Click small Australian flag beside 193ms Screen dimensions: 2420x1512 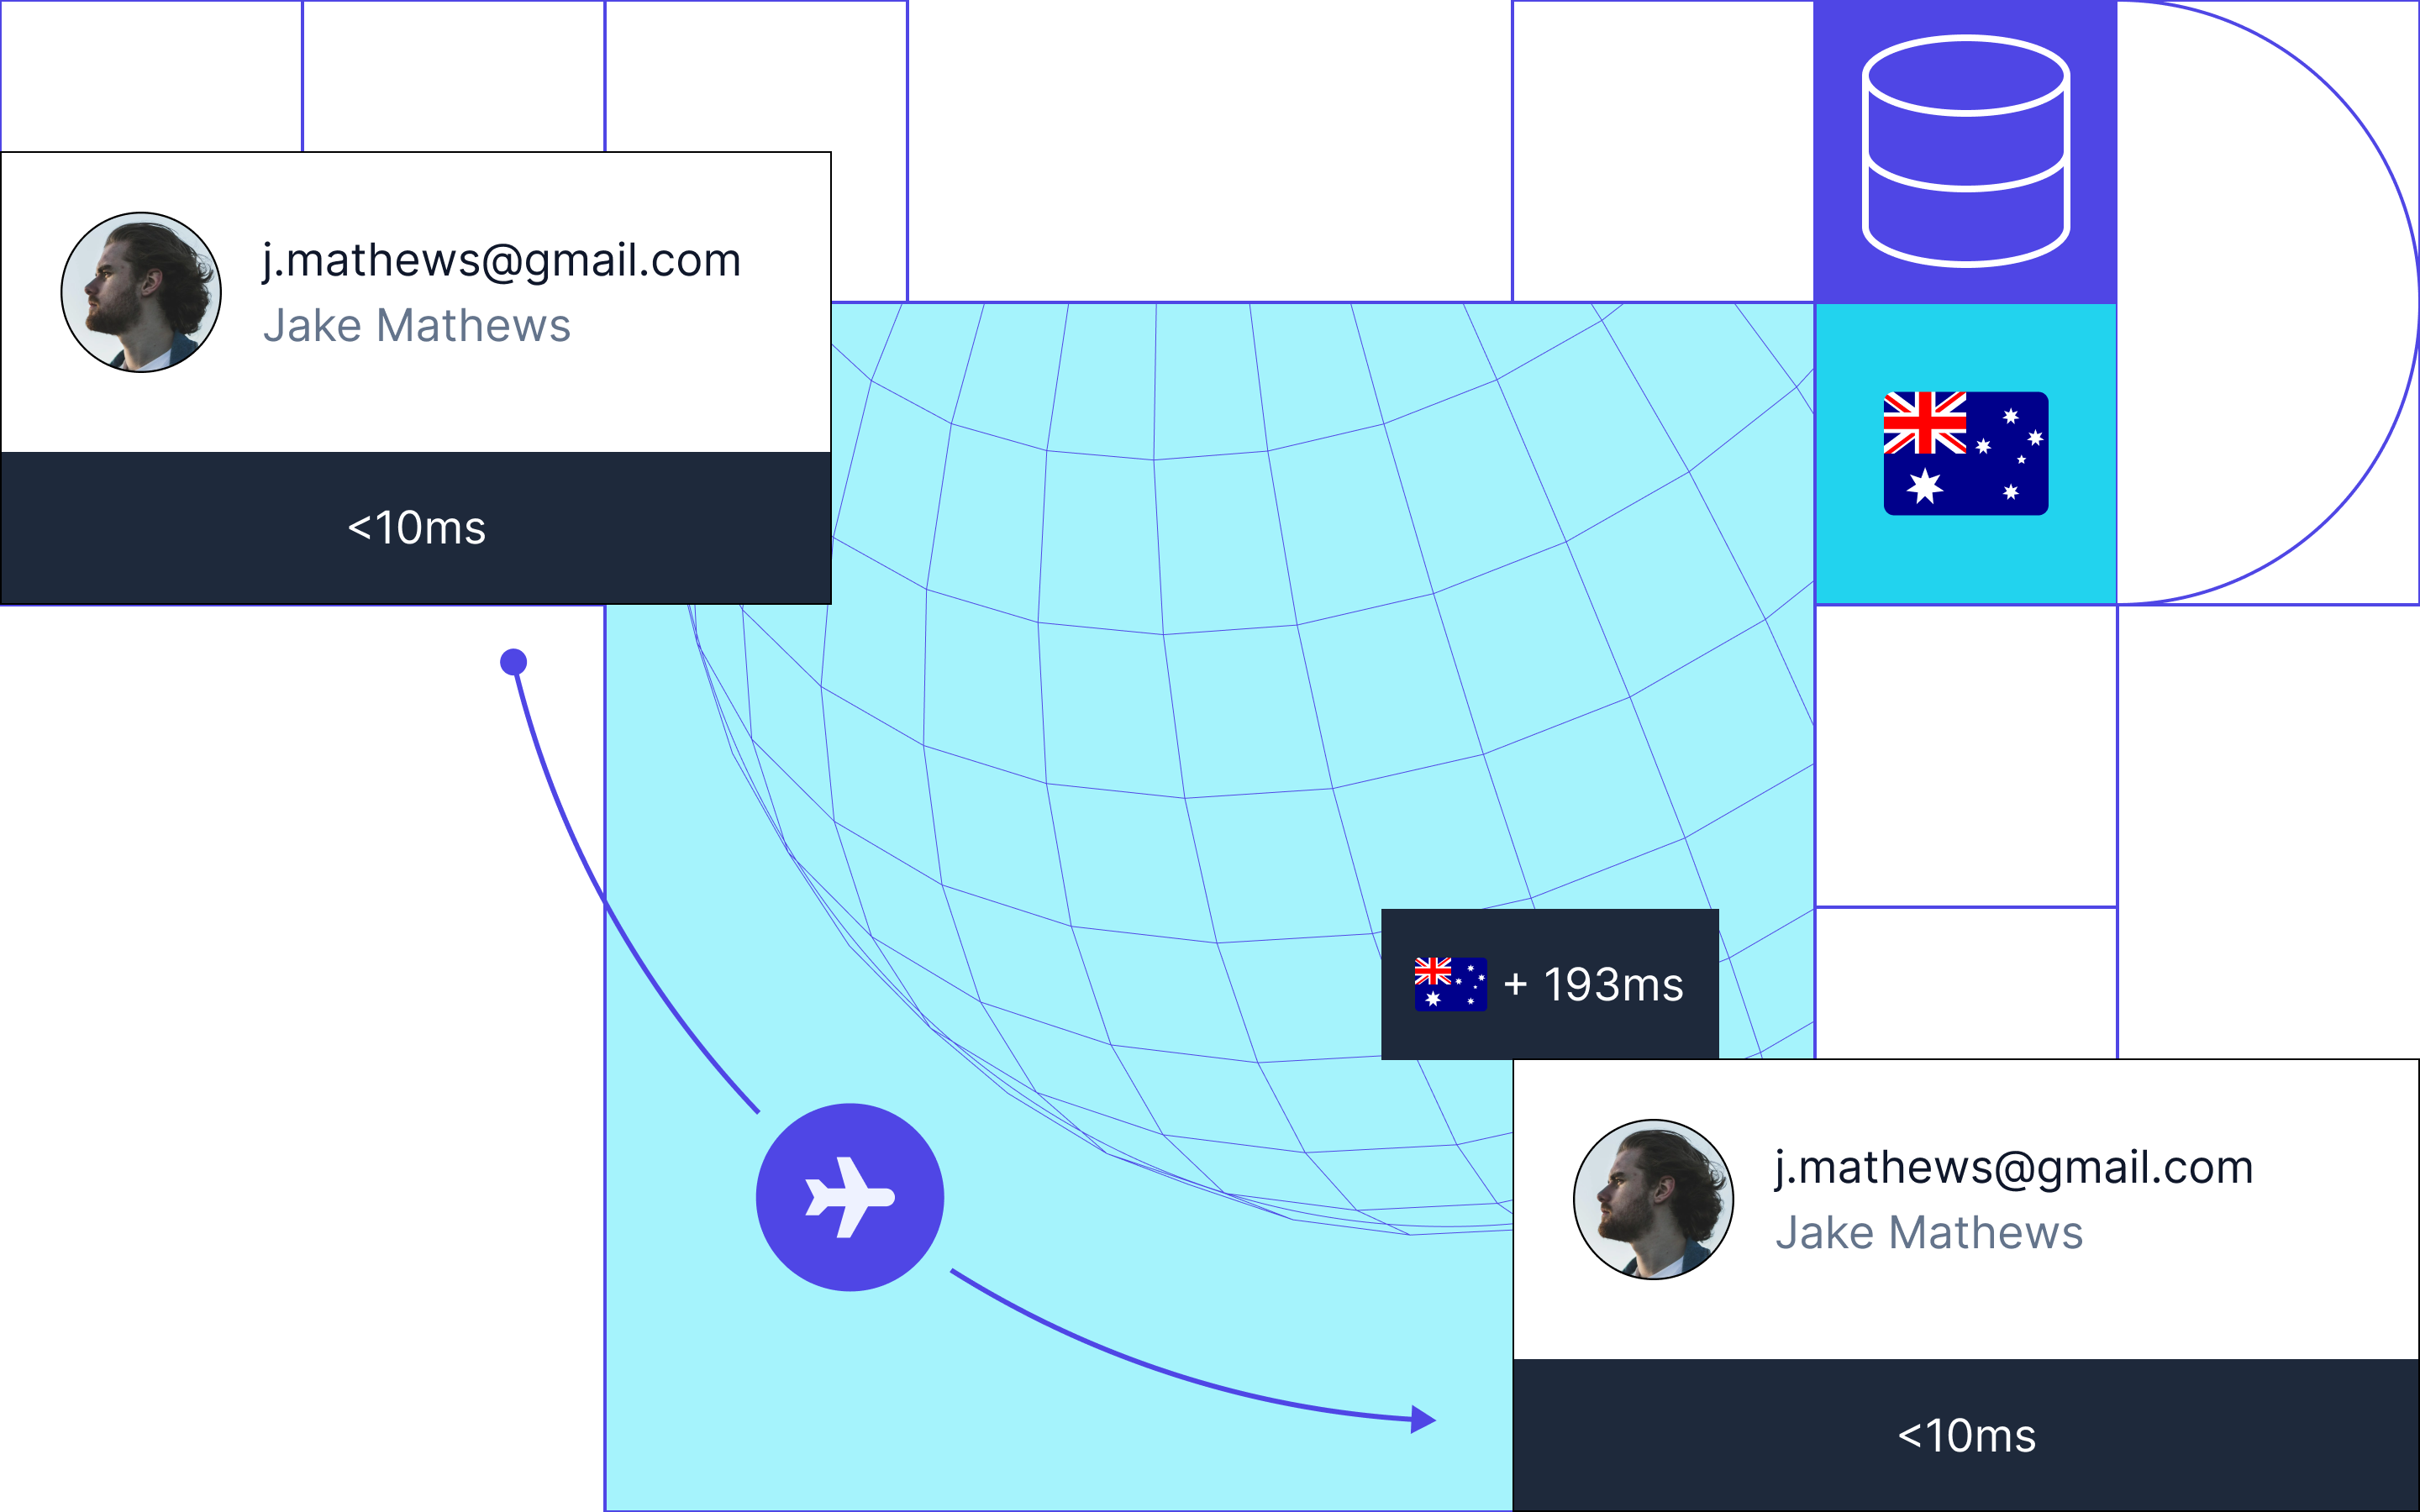click(x=1450, y=984)
